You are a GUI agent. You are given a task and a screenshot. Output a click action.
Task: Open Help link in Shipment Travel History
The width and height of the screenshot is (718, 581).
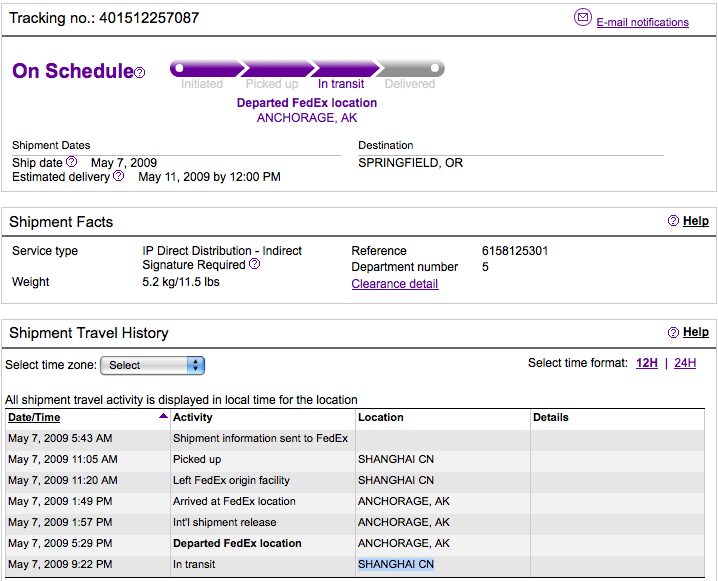[696, 332]
